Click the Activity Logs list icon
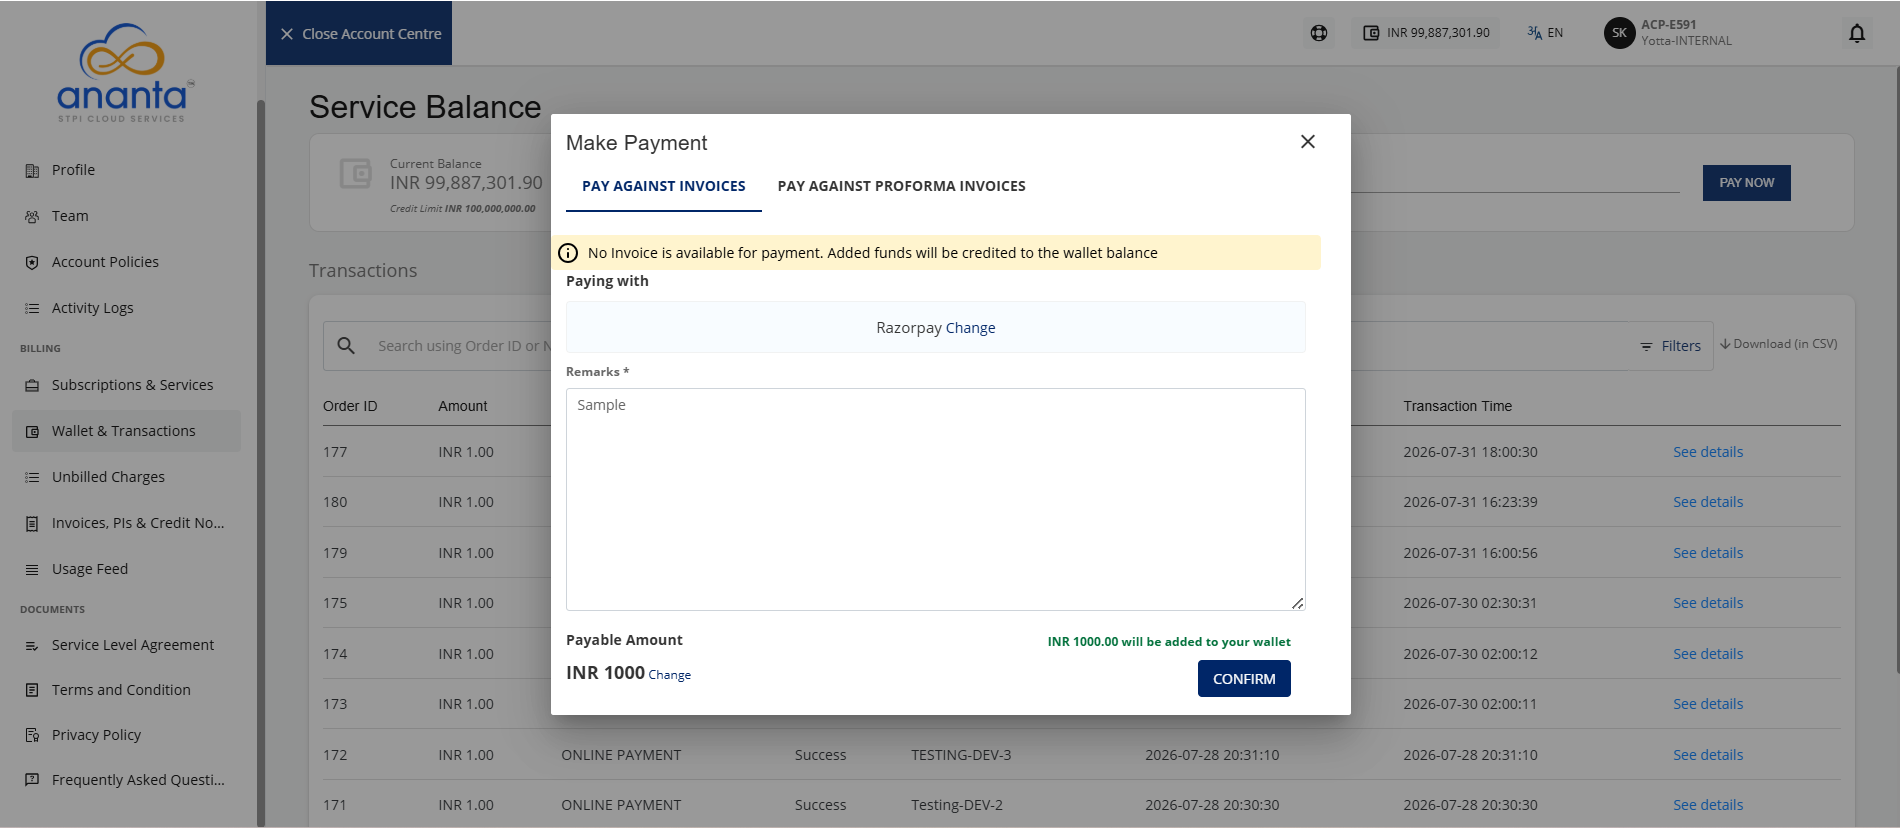The height and width of the screenshot is (828, 1900). 32,309
